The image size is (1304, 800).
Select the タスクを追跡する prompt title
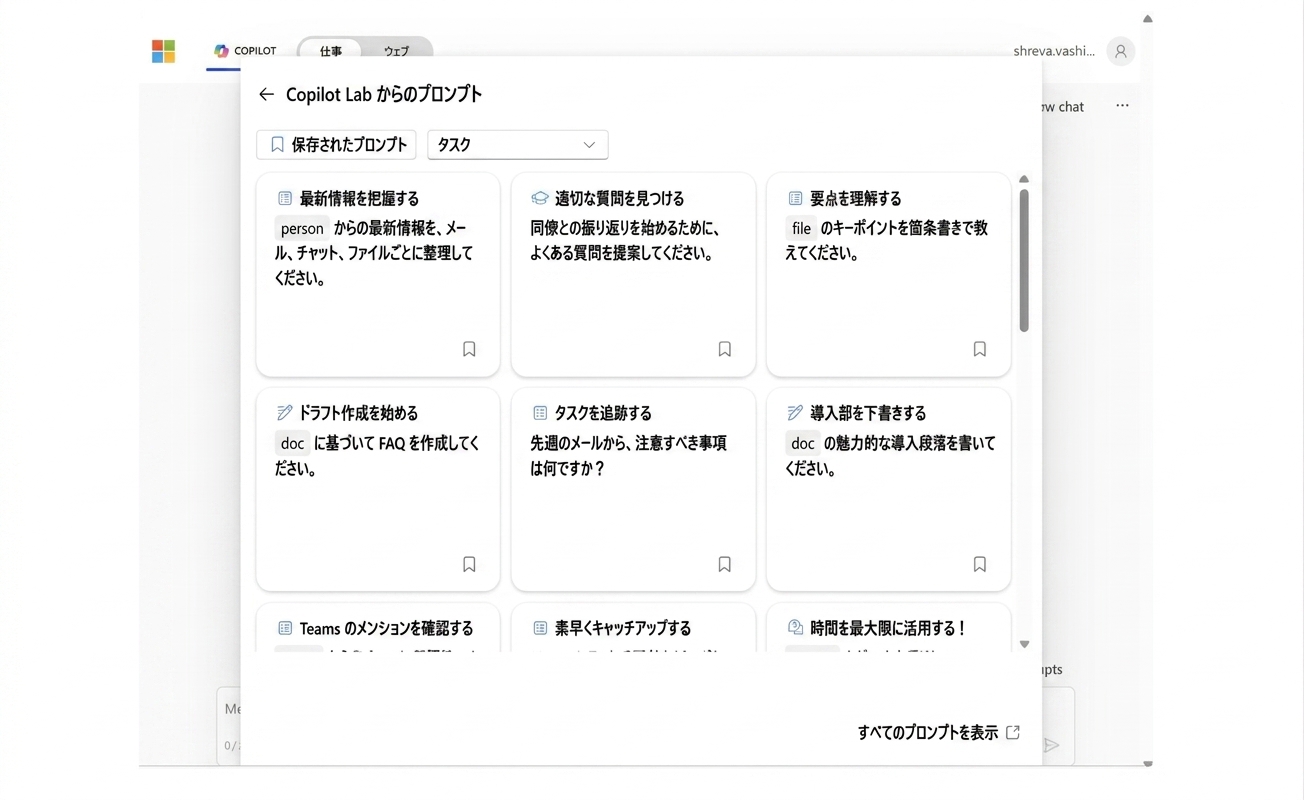point(603,413)
